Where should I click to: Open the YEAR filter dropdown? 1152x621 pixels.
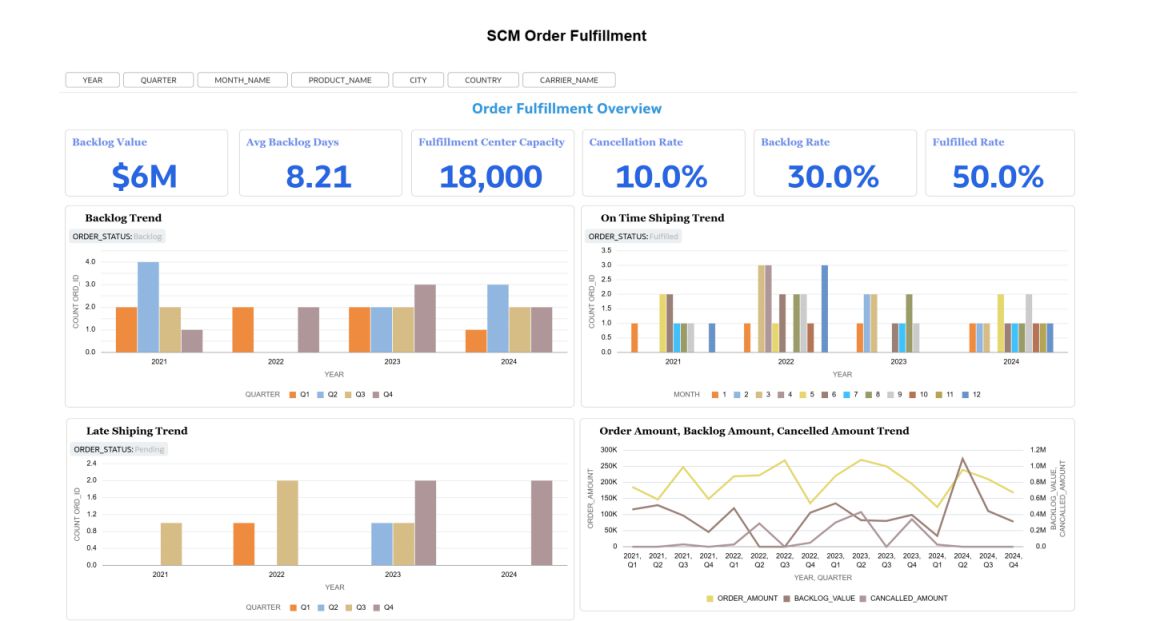92,80
